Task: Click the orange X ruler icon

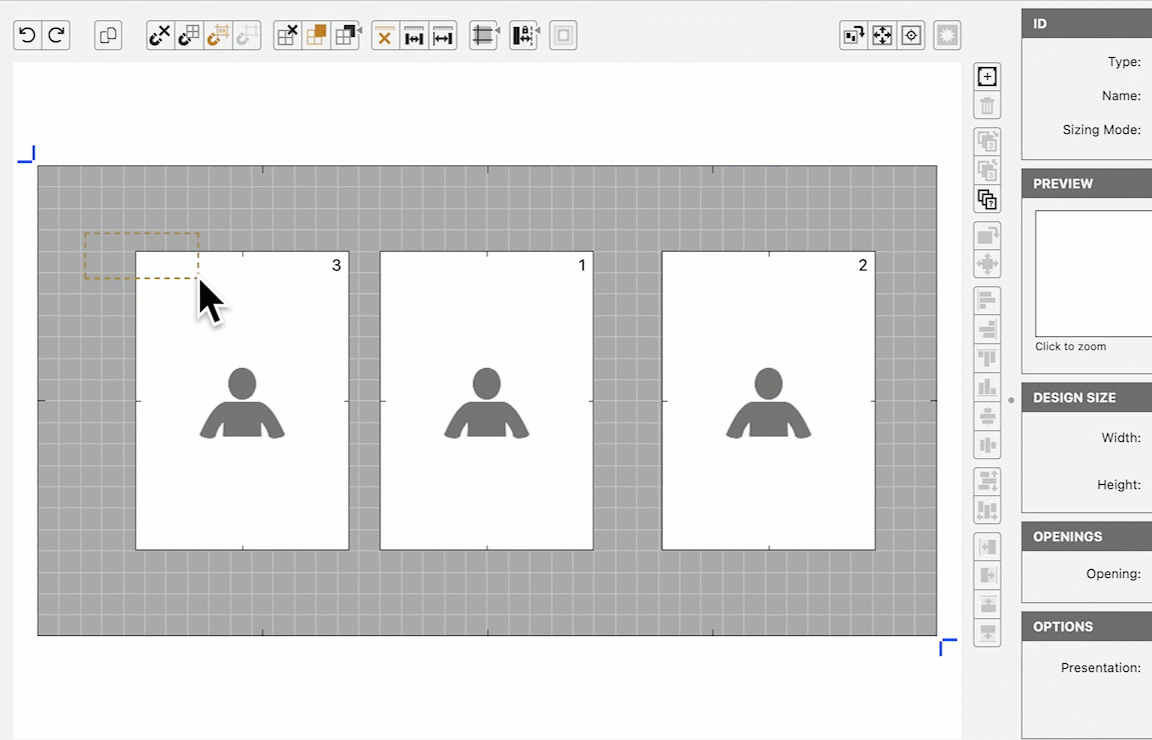Action: [385, 36]
